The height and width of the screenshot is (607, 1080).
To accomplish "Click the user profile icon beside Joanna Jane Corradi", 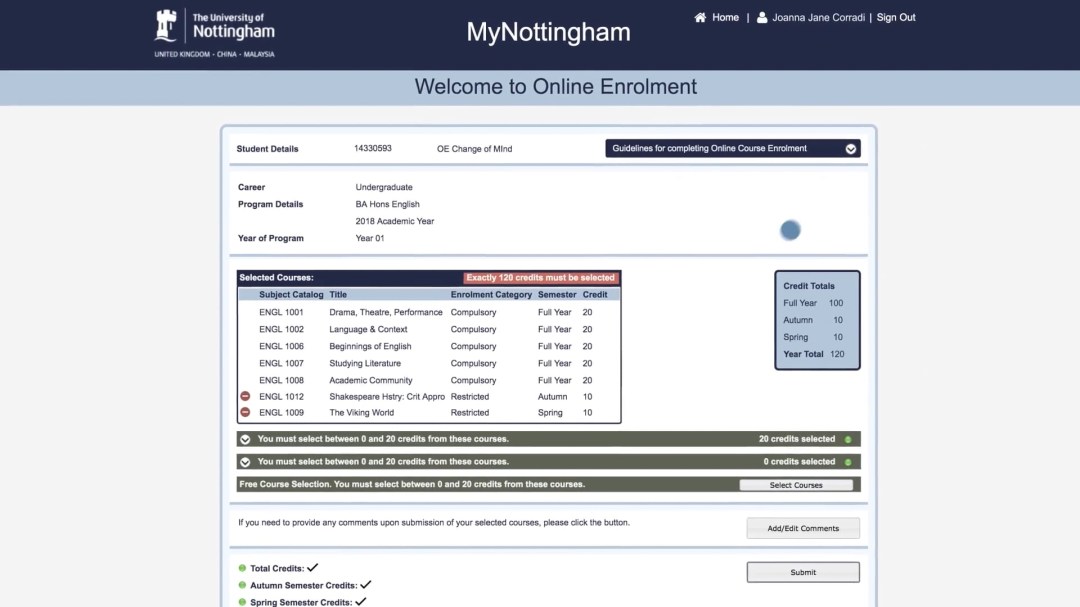I will (762, 17).
